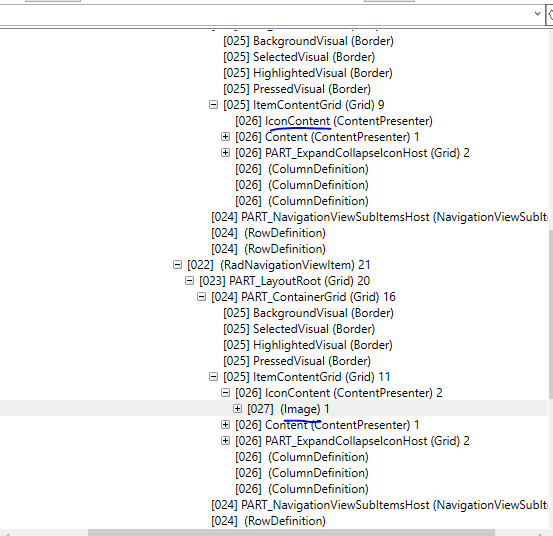Select the childless IconContent (ContentPresenter) item
This screenshot has height=536, width=553.
334,121
